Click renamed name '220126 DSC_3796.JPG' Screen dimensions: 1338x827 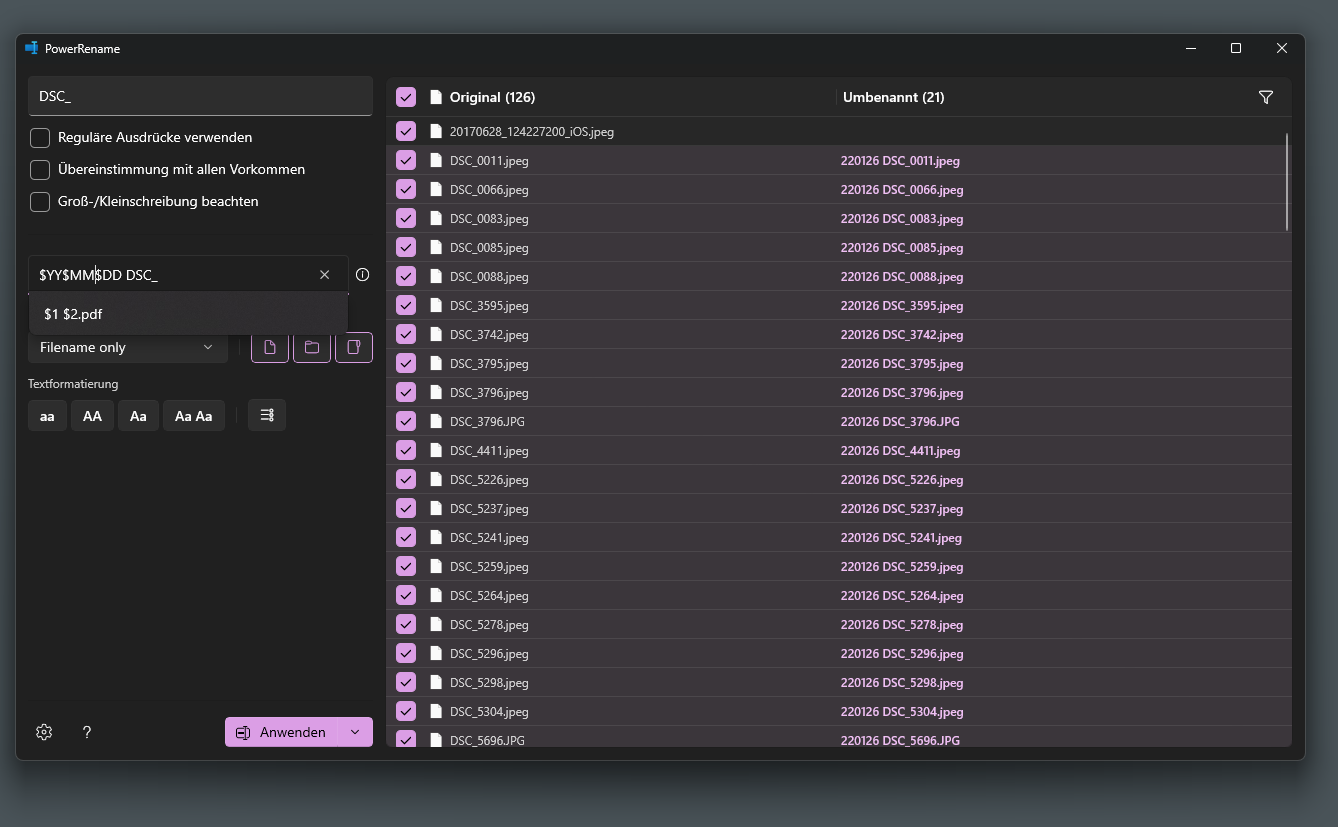(900, 421)
